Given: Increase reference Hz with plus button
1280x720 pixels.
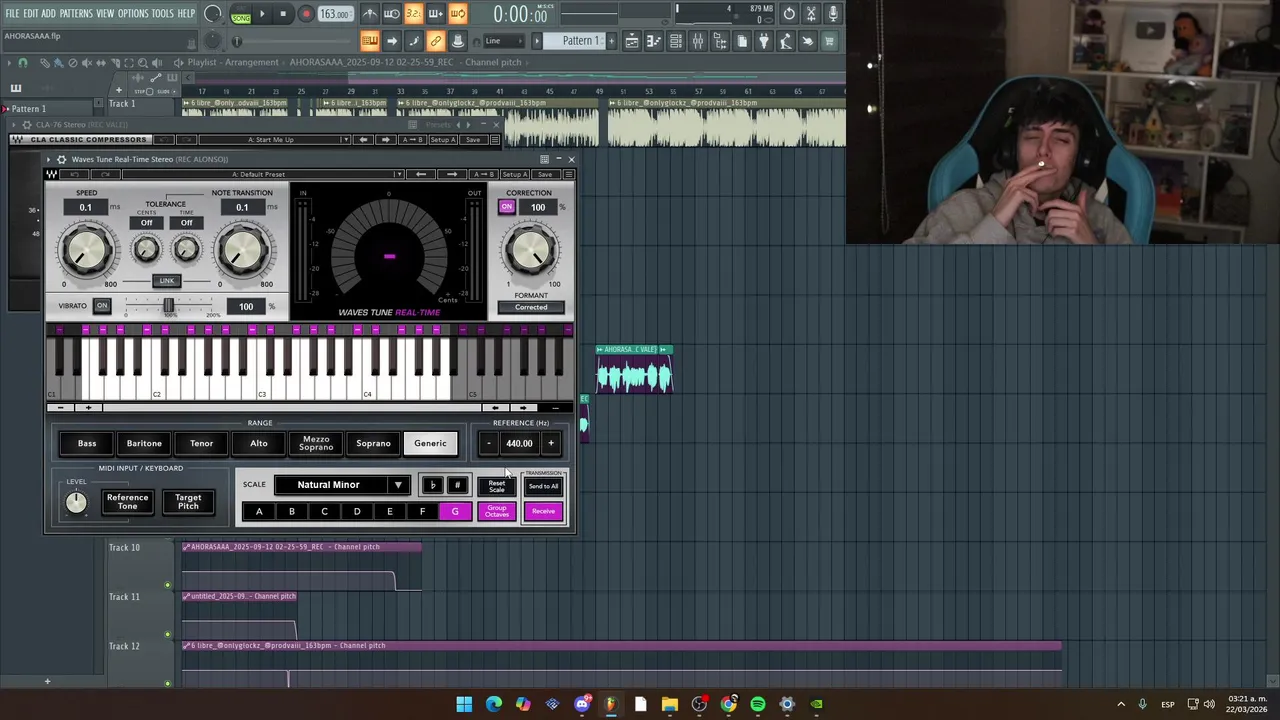Looking at the screenshot, I should (550, 444).
